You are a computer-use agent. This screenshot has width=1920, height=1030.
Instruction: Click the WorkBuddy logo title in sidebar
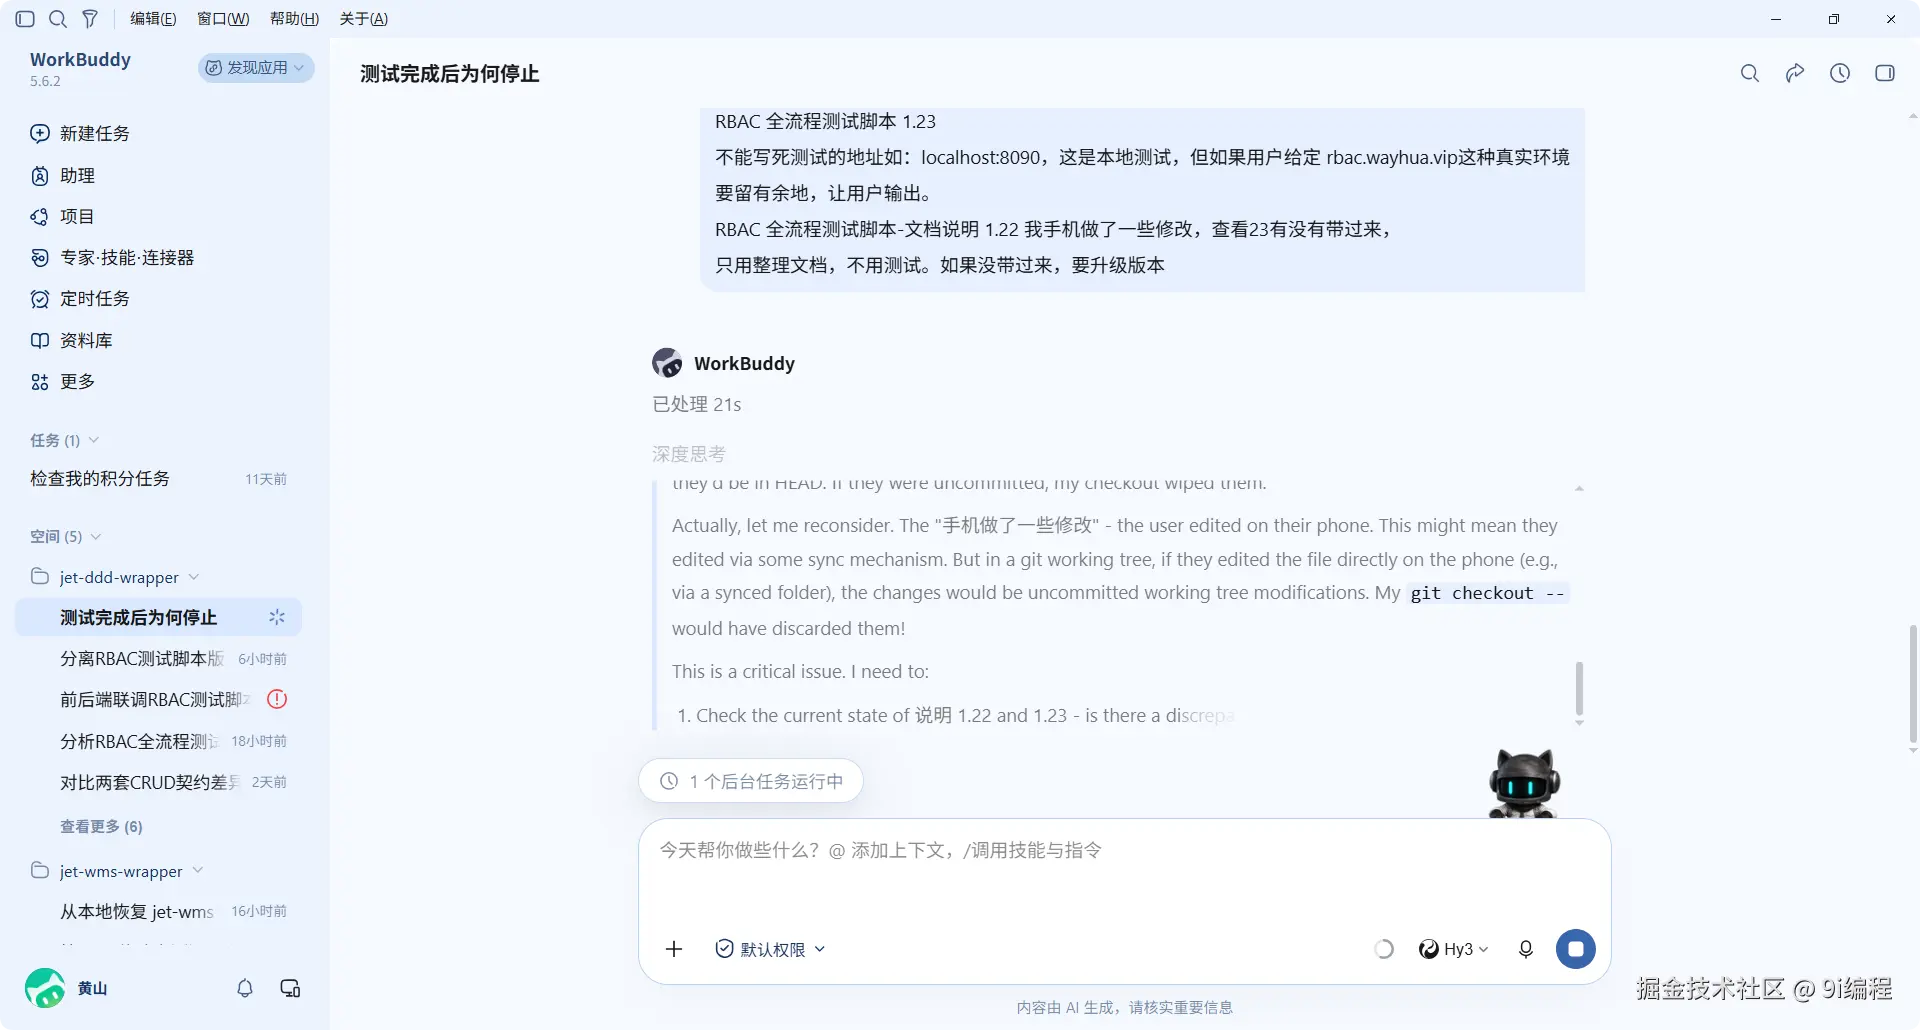pos(80,59)
